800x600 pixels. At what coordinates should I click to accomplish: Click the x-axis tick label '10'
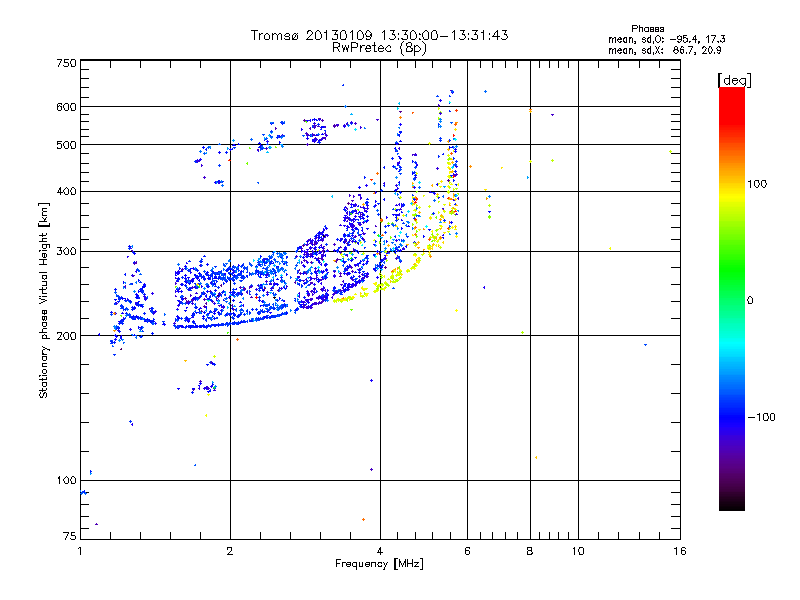click(578, 551)
